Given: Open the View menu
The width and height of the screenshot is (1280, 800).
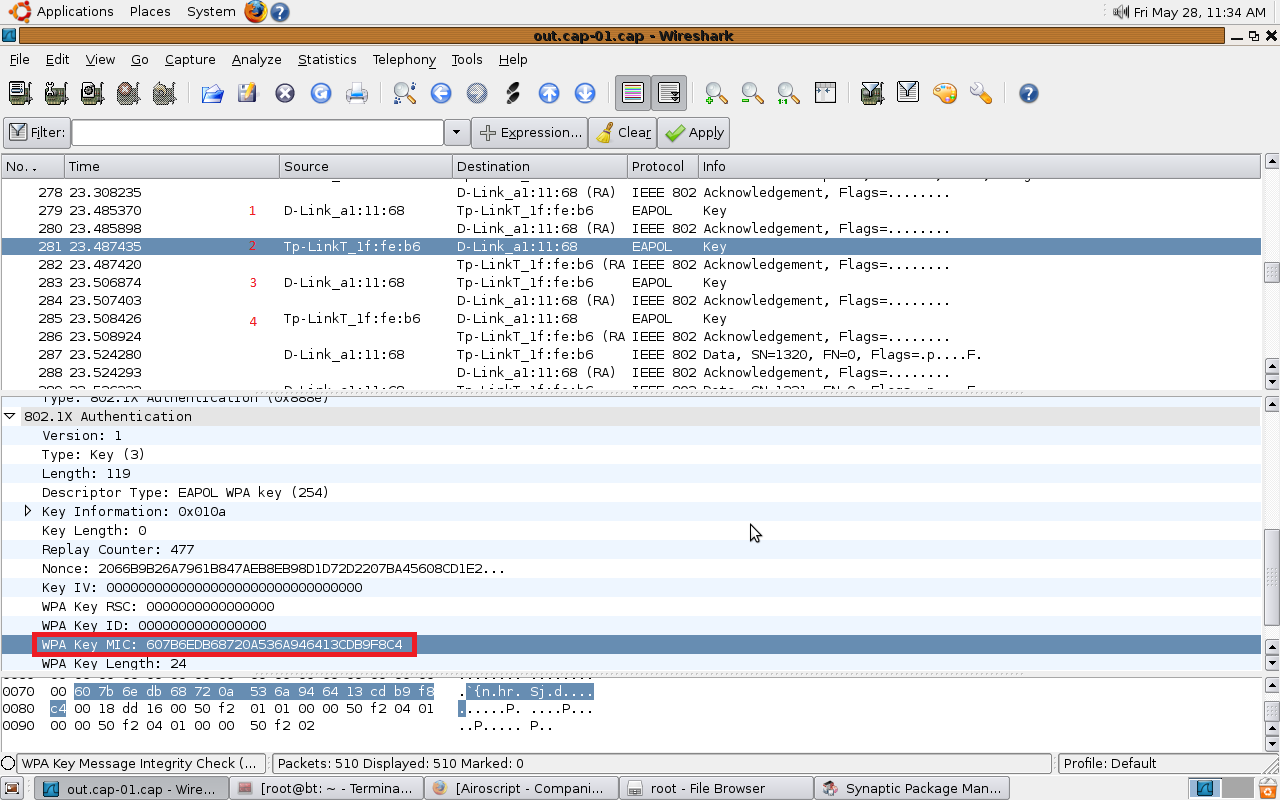Looking at the screenshot, I should click(x=100, y=59).
